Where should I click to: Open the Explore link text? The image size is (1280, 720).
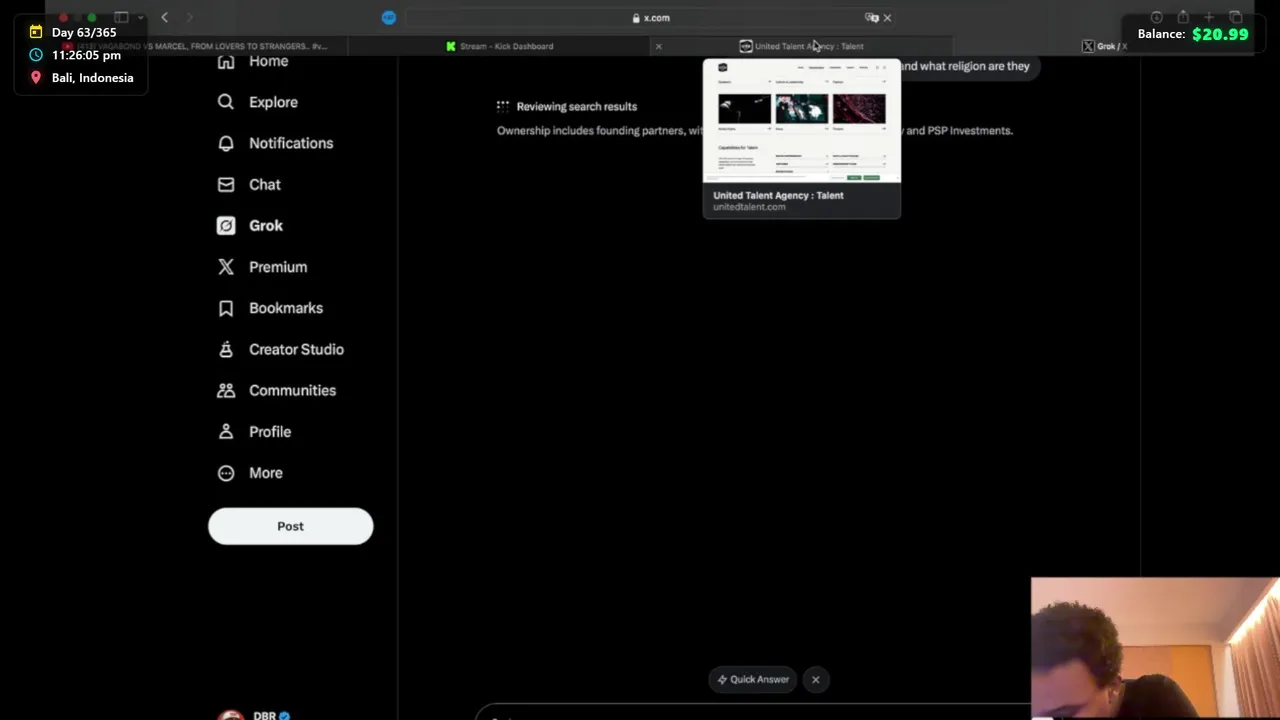(273, 102)
